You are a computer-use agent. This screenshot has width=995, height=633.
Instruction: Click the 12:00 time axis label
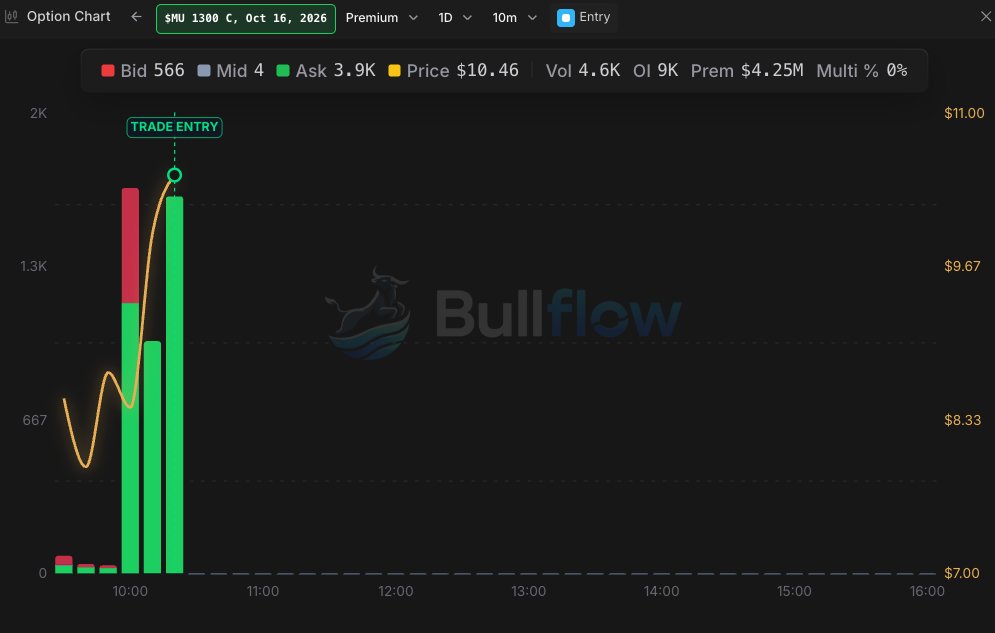395,591
